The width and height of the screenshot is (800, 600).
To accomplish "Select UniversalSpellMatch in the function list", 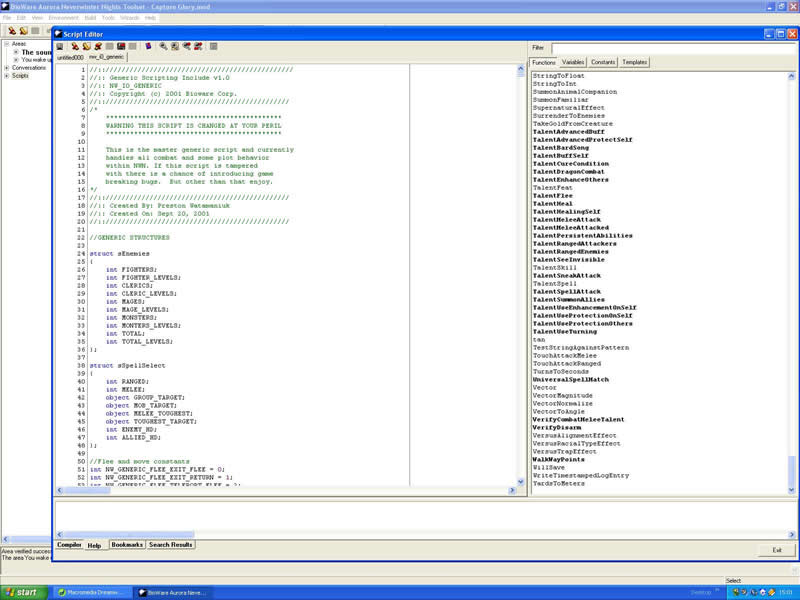I will pos(571,380).
